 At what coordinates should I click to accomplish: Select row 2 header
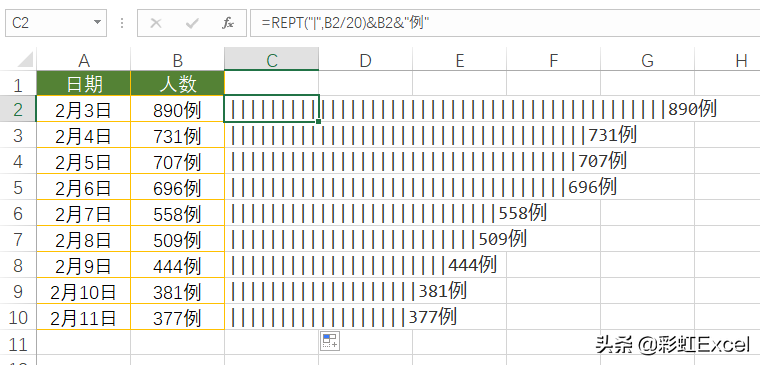tap(18, 110)
